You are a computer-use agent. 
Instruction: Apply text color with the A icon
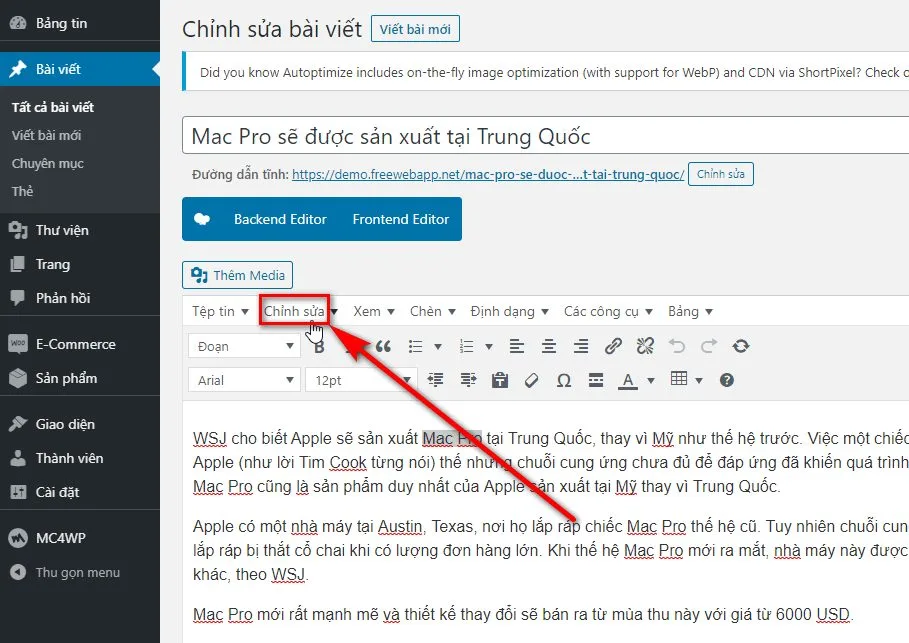tap(628, 380)
